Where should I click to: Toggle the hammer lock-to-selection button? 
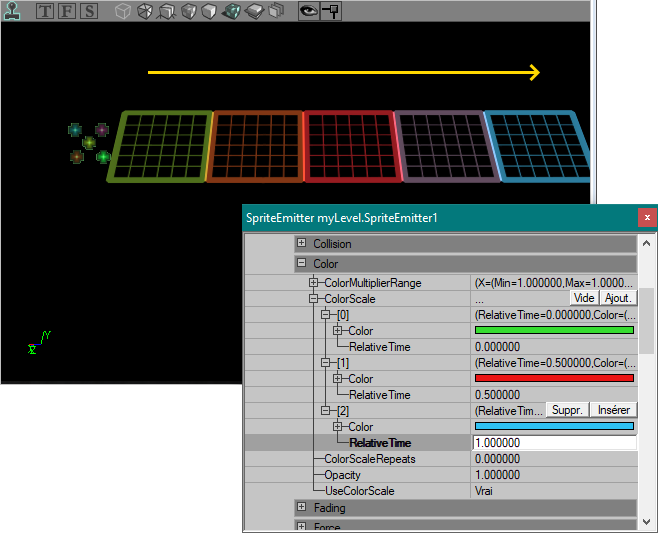[x=331, y=11]
